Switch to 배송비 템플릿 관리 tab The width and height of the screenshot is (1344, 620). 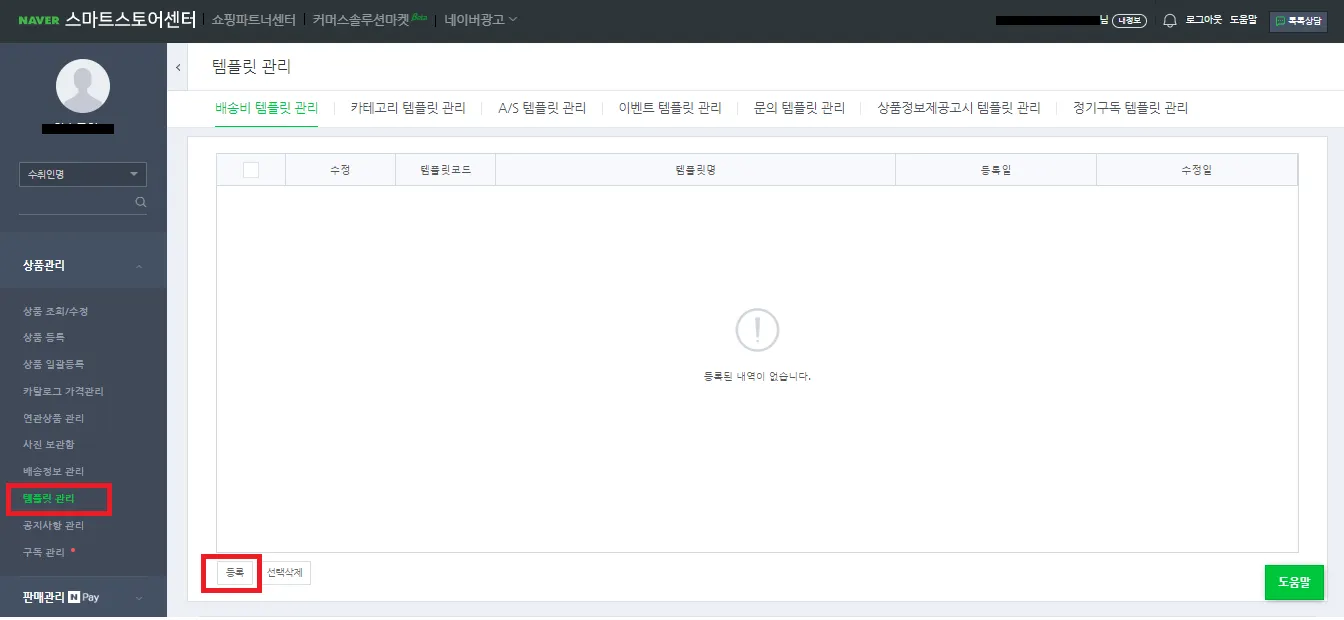point(266,108)
